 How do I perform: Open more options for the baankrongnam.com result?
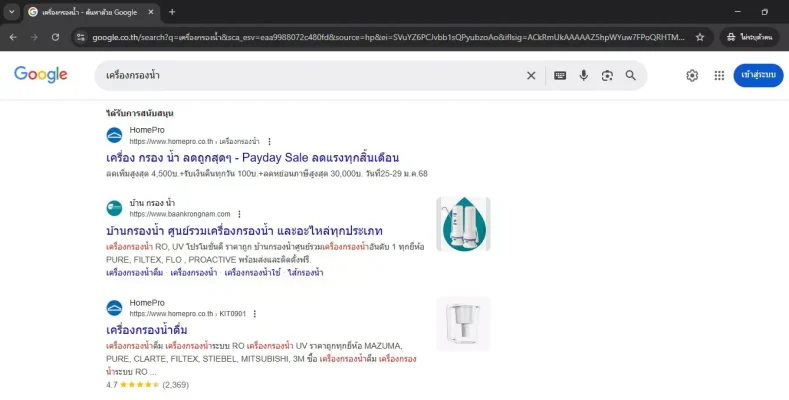tap(240, 214)
